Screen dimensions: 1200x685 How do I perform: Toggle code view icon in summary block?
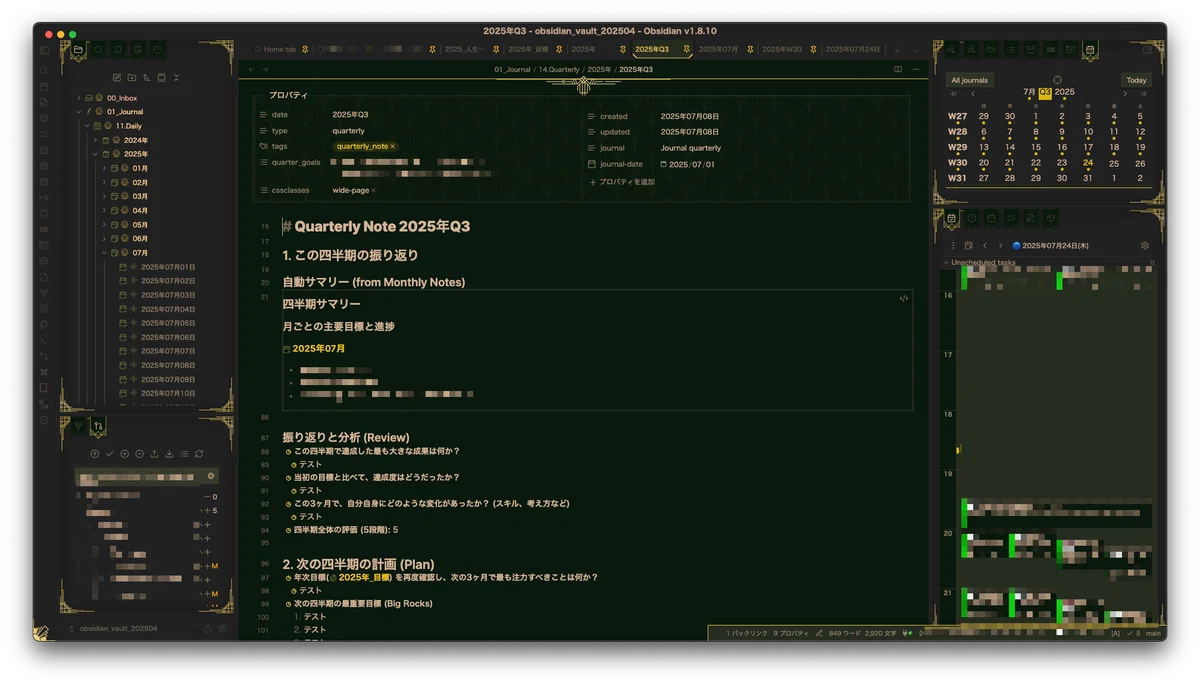[x=904, y=298]
